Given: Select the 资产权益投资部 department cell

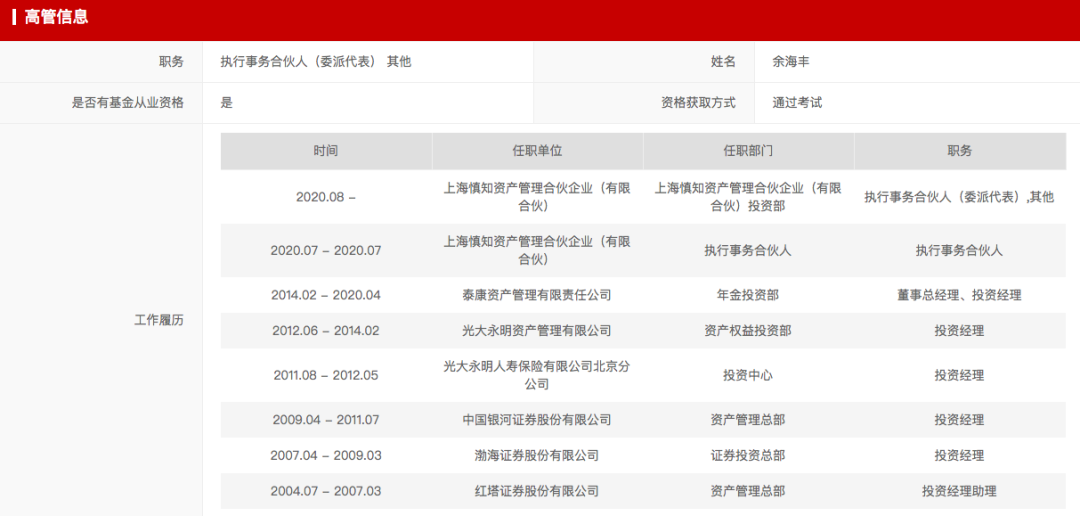Looking at the screenshot, I should coord(748,330).
